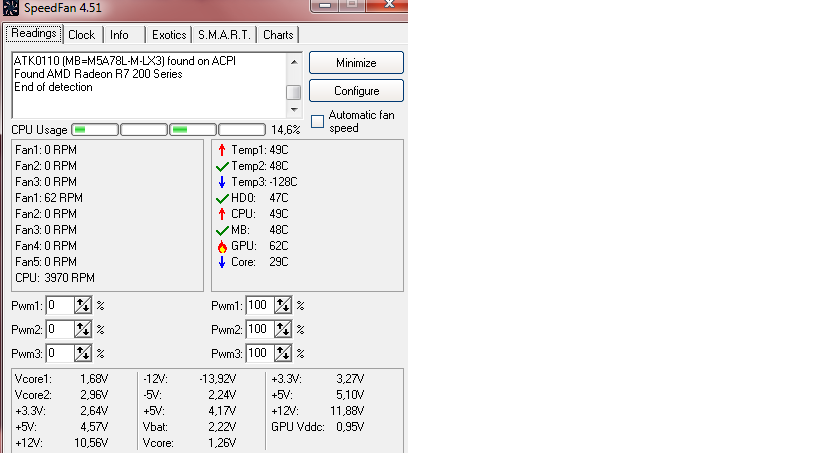Screen dimensions: 816x460
Task: Click the left Pwm2 value field showing 0
Action: [x=60, y=329]
